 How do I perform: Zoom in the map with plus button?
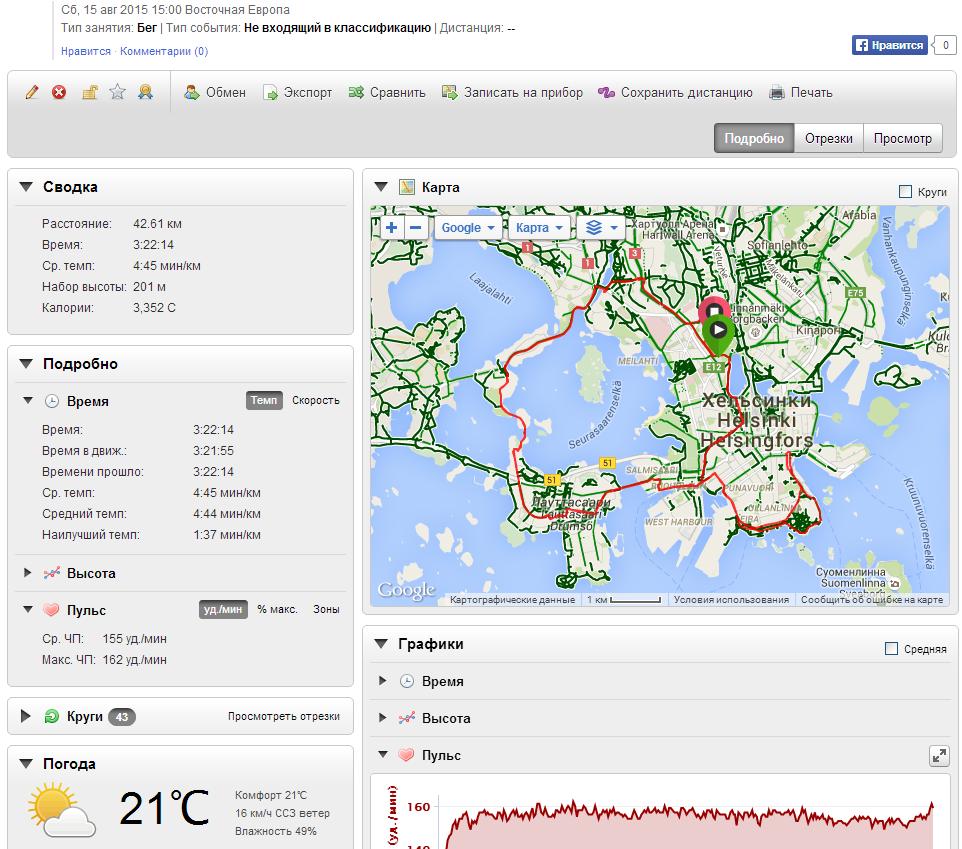pyautogui.click(x=391, y=228)
